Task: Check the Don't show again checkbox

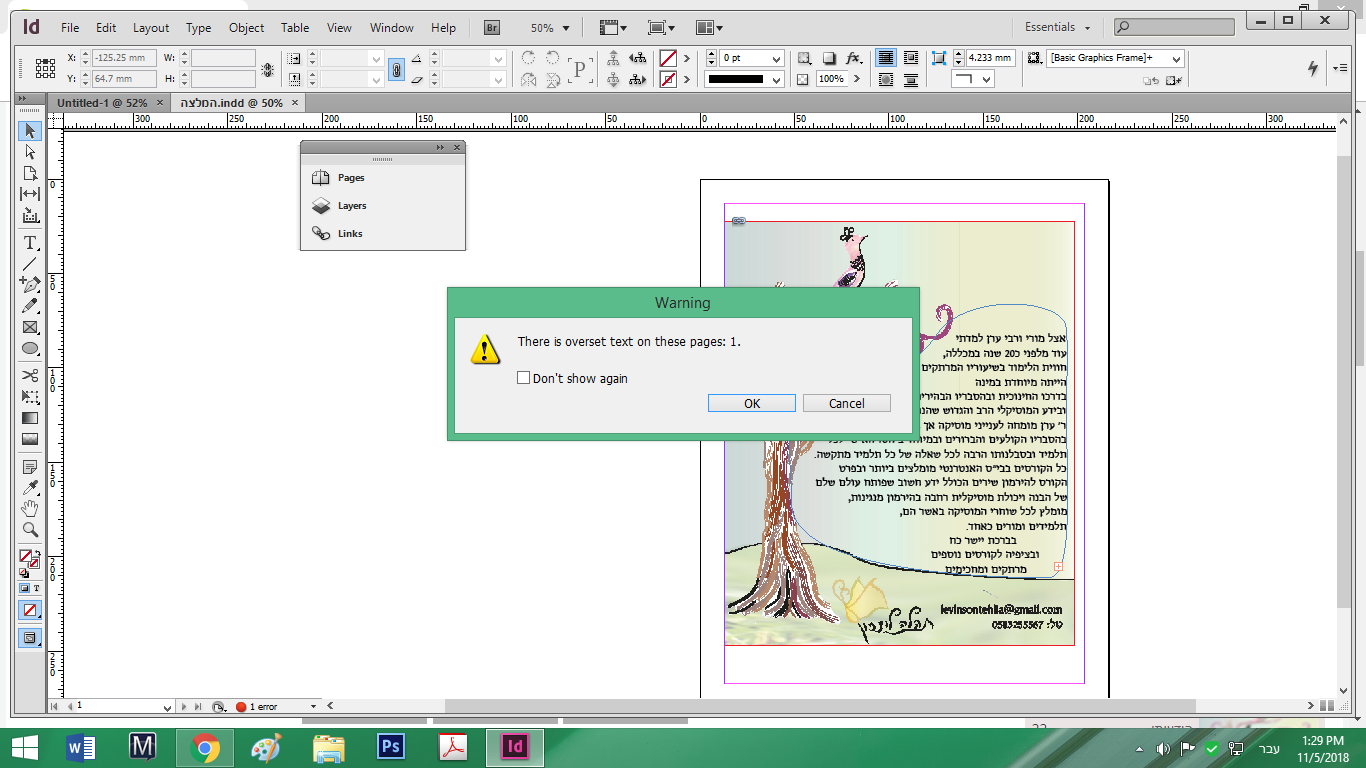Action: (x=523, y=378)
